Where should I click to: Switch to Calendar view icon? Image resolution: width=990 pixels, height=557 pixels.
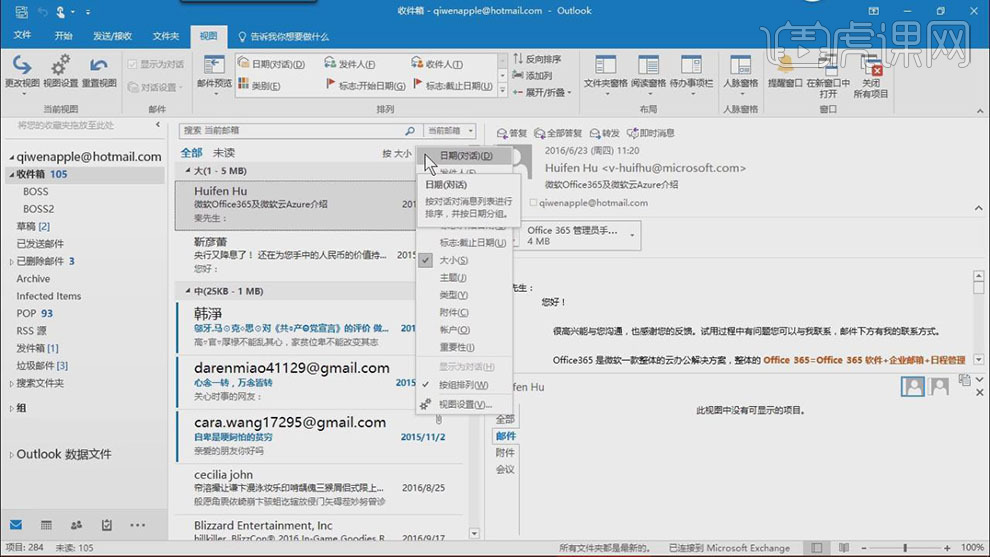pos(46,525)
